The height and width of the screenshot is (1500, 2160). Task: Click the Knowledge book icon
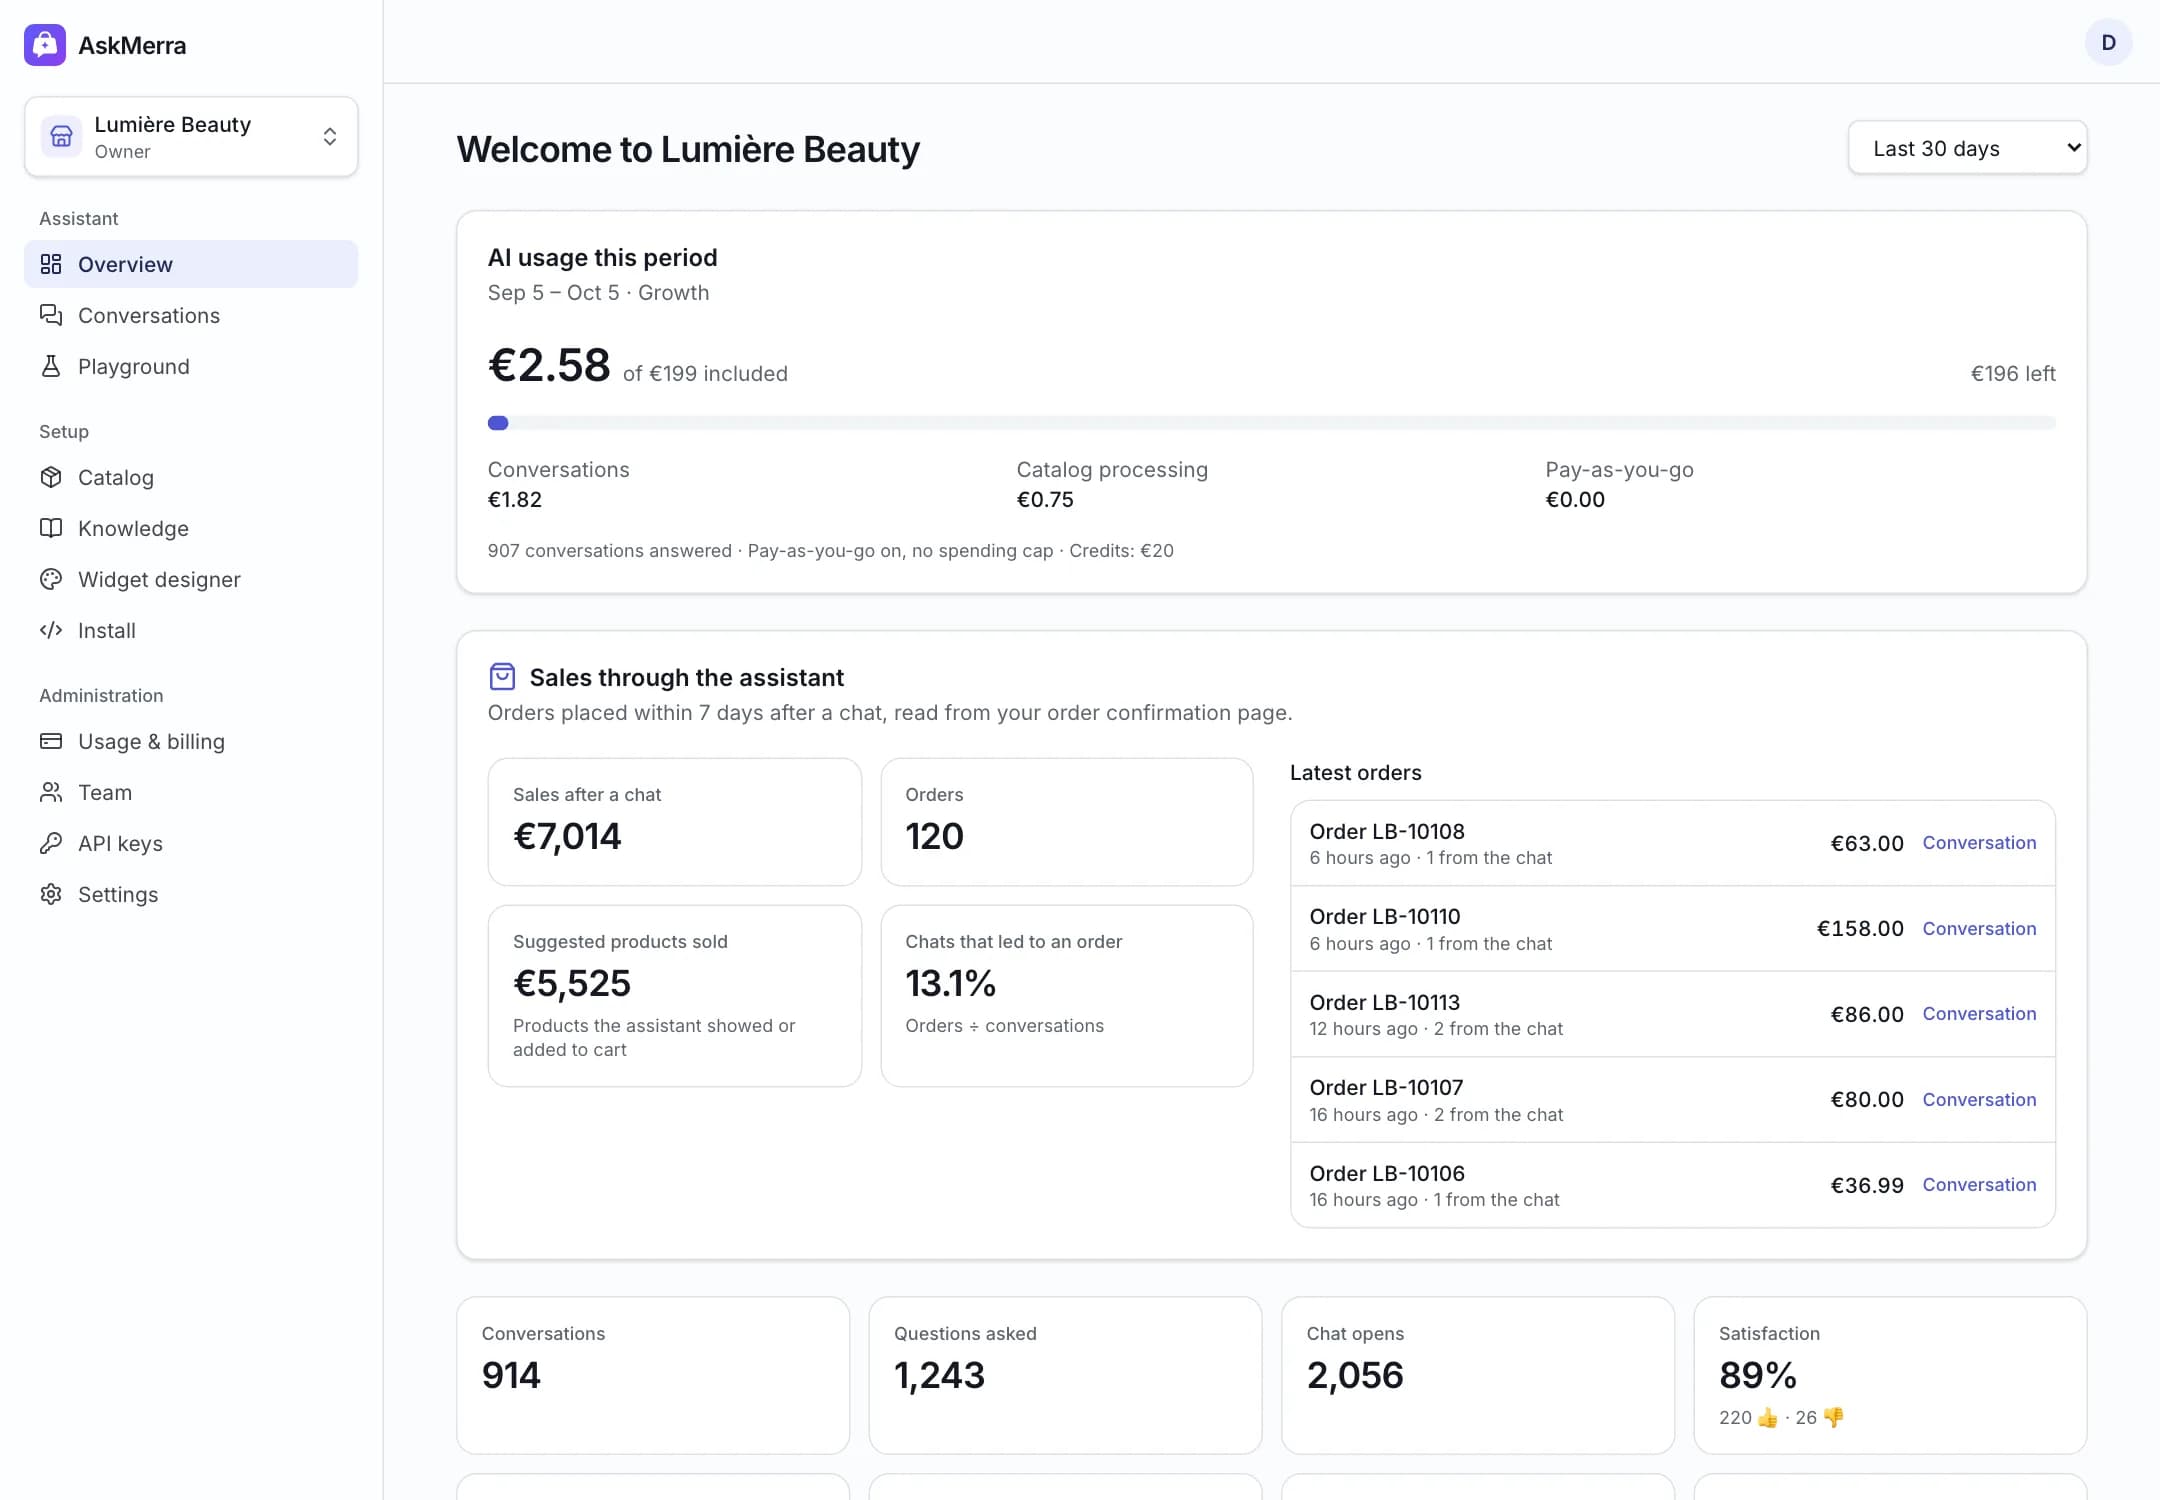pyautogui.click(x=51, y=528)
